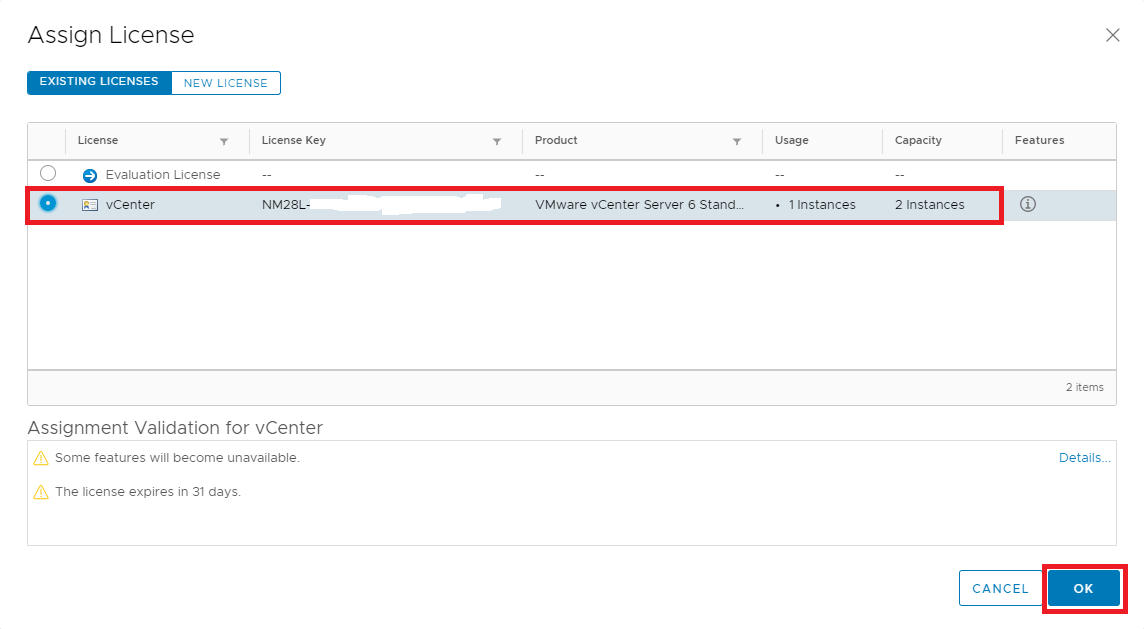The height and width of the screenshot is (629, 1144).
Task: Open the Details link for validation warnings
Action: click(1084, 458)
